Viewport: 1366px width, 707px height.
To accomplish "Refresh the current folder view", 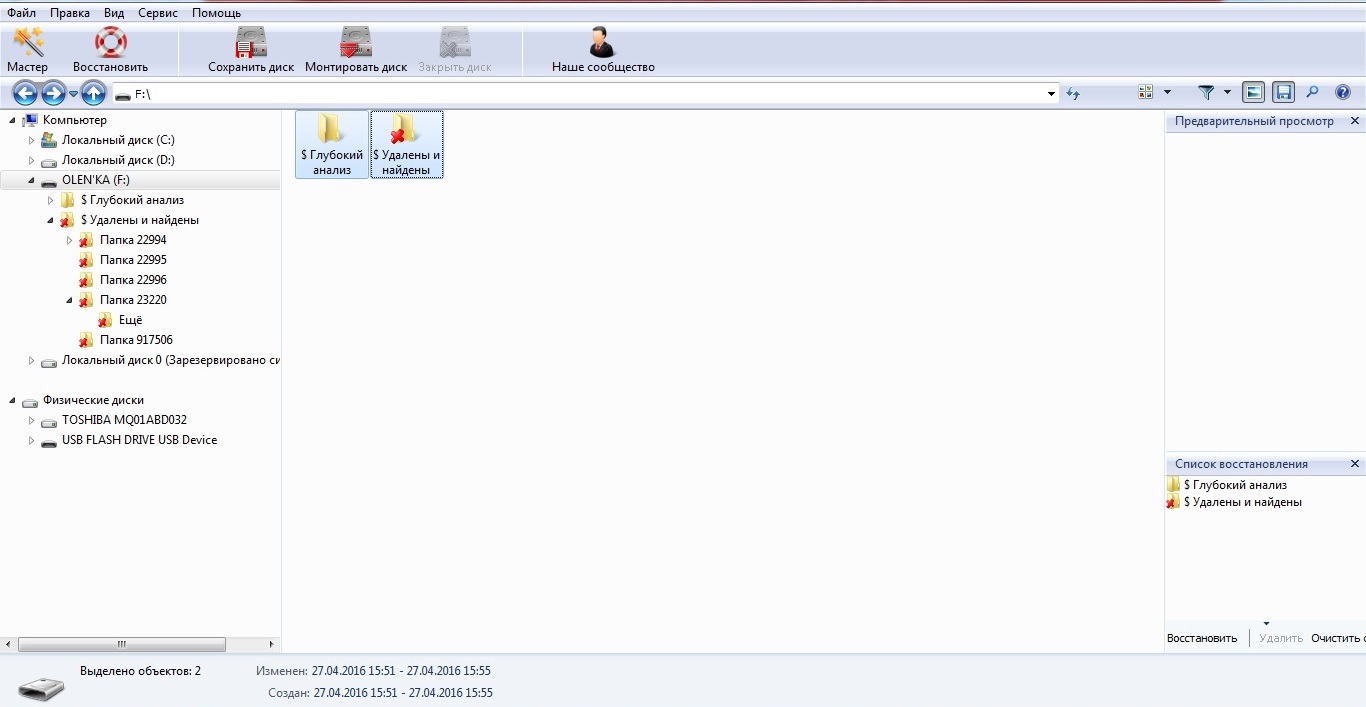I will pos(1073,93).
